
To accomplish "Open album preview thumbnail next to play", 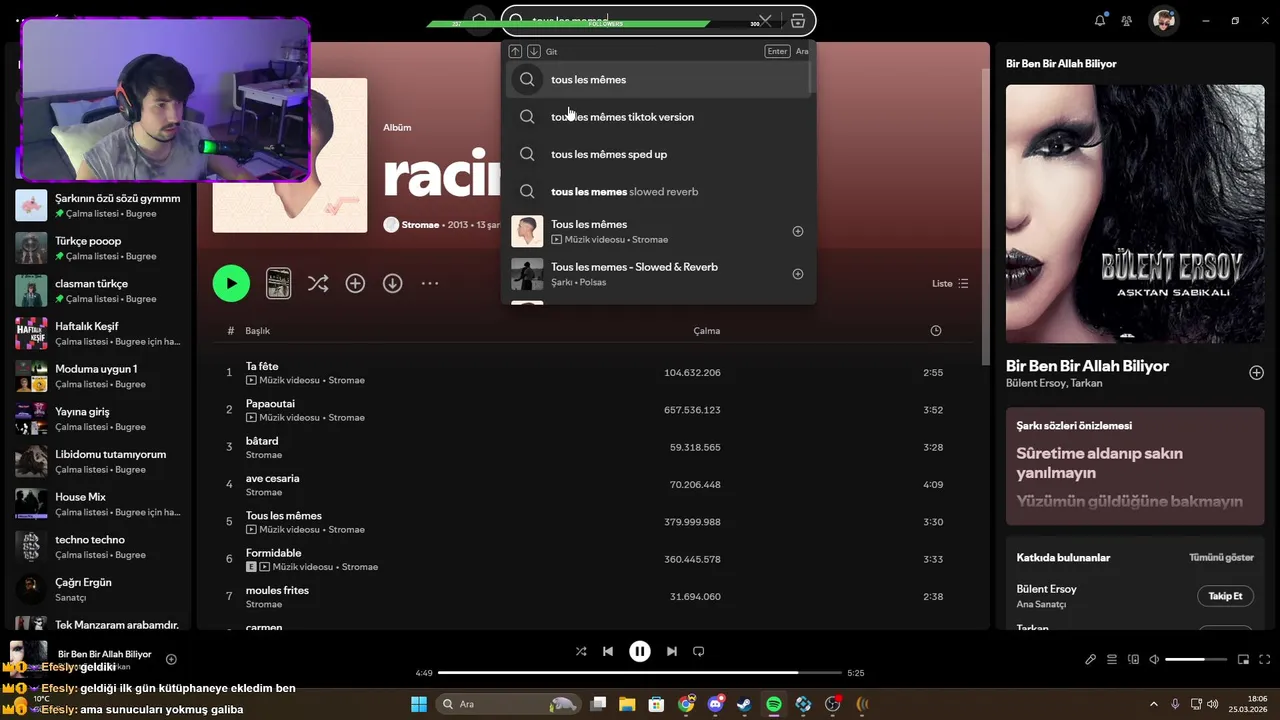I will (x=278, y=283).
